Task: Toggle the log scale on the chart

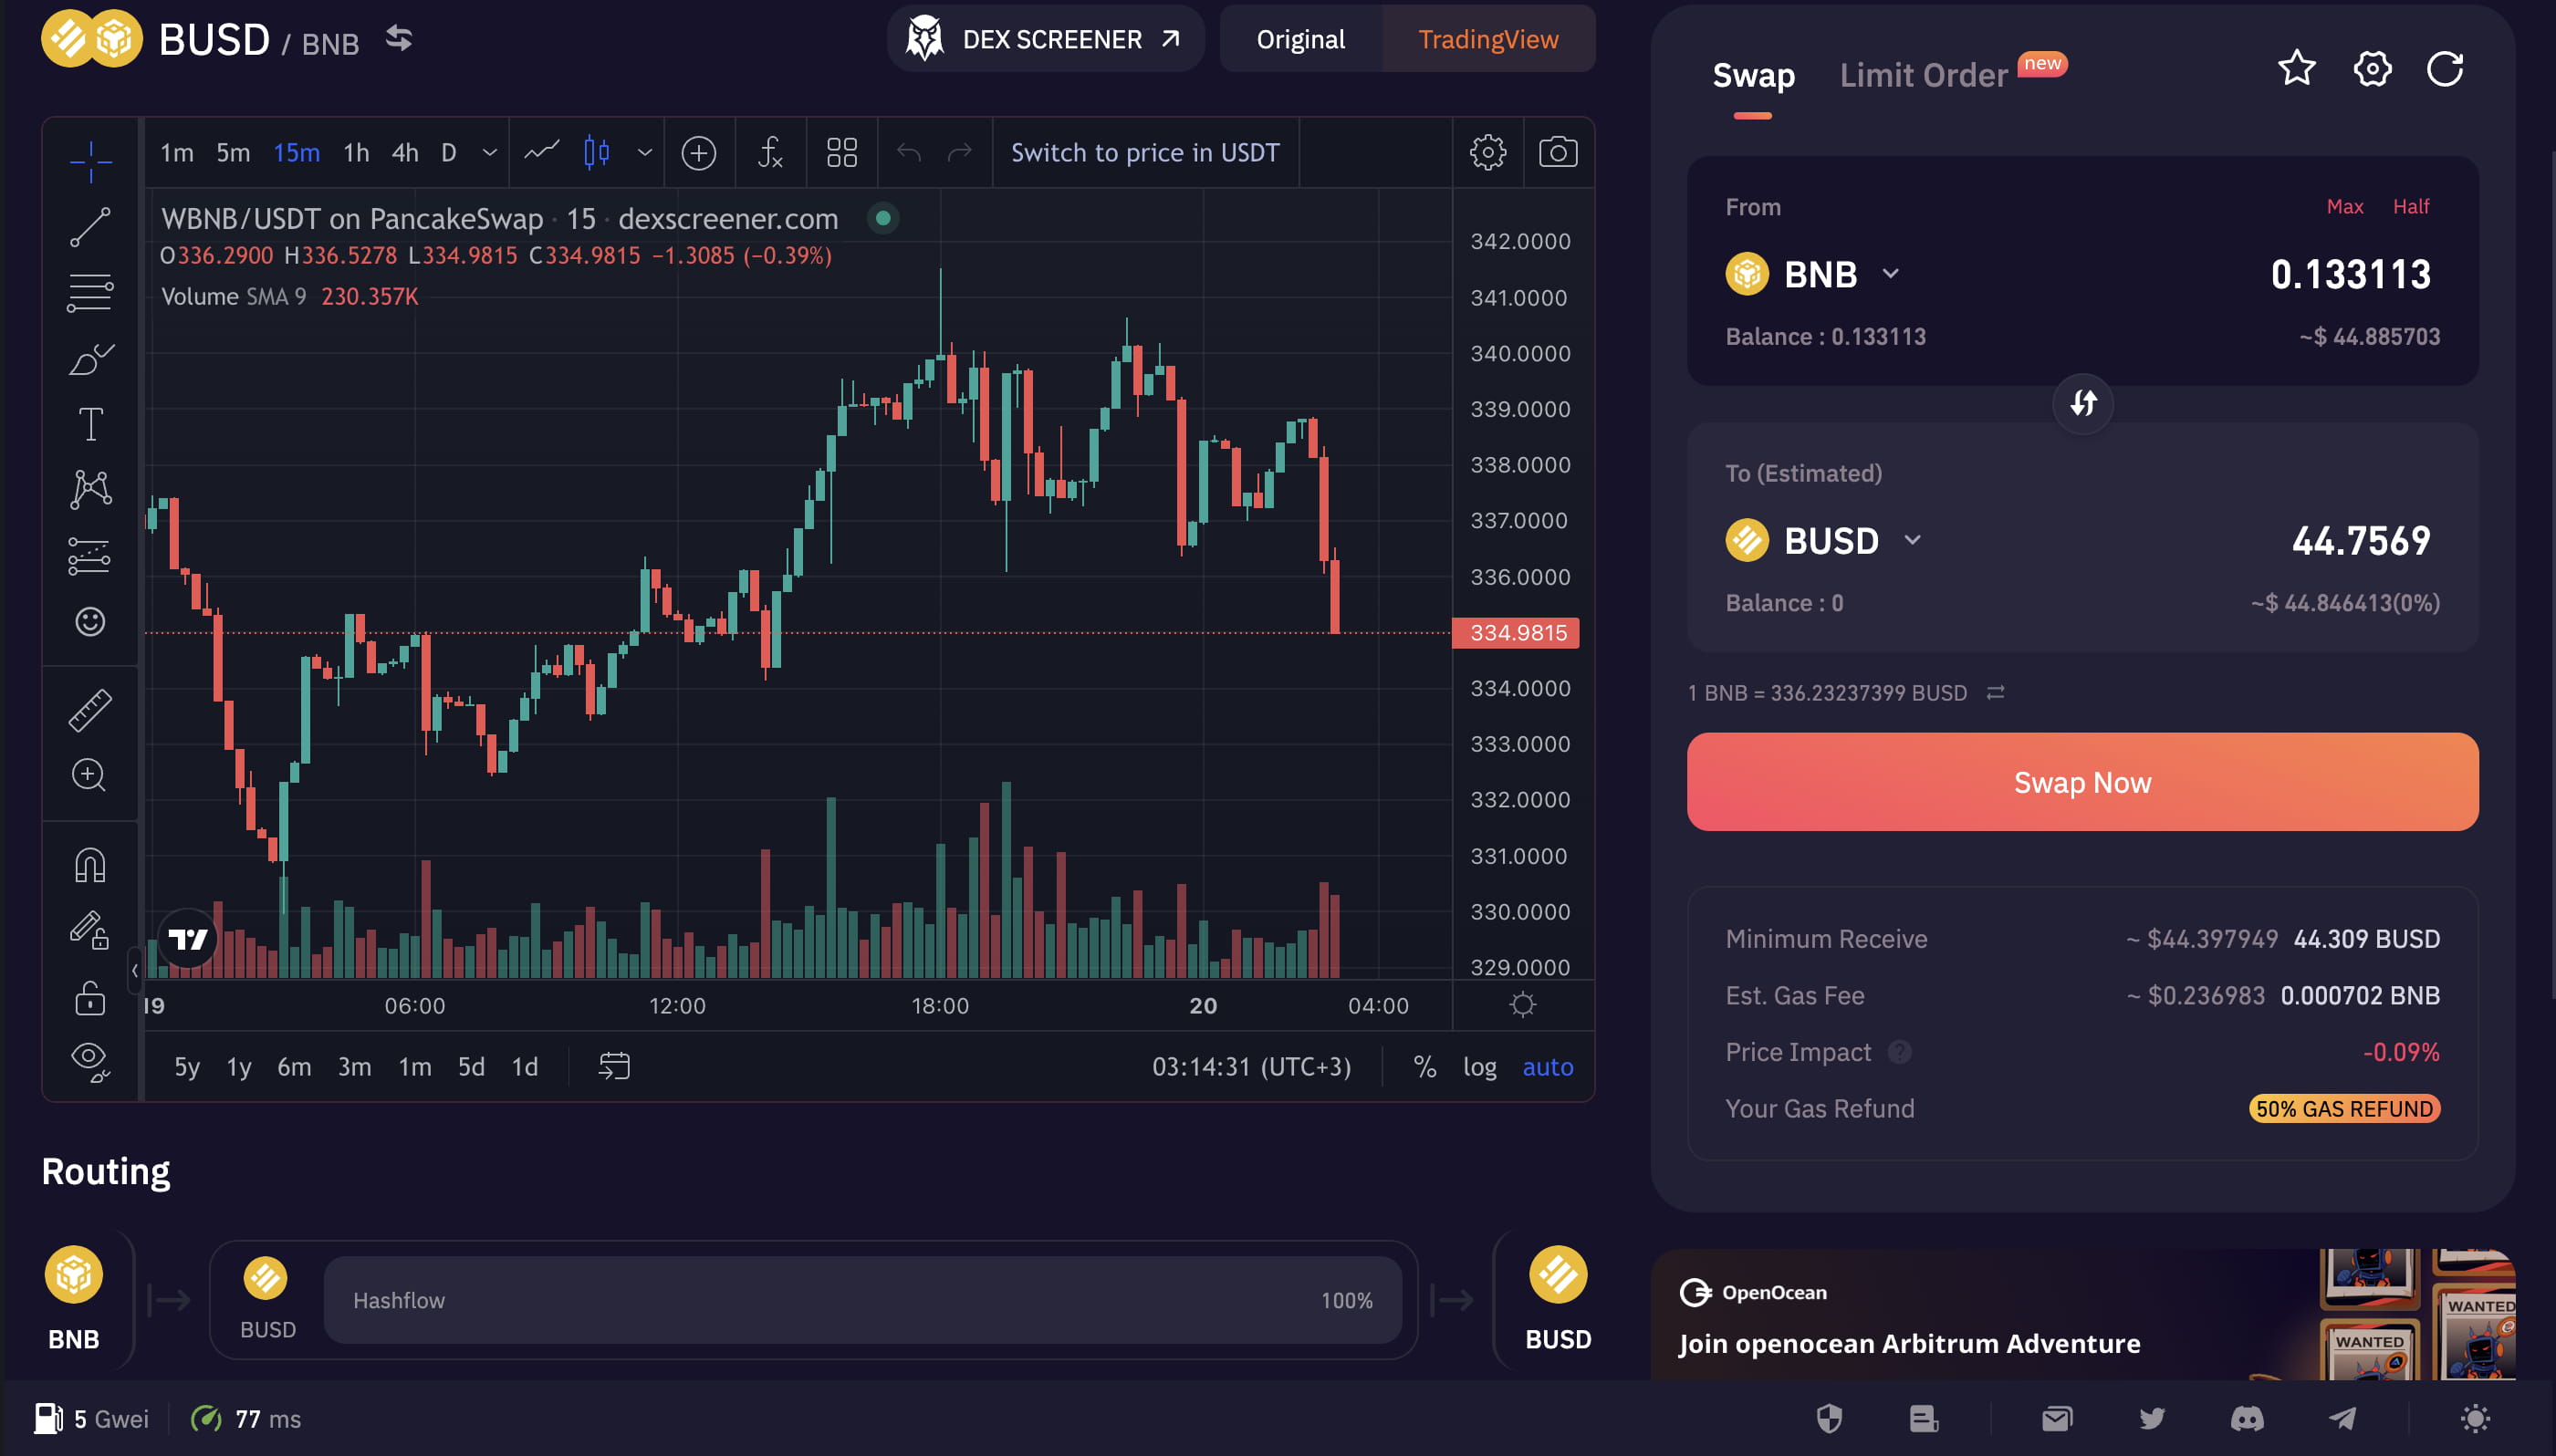Action: tap(1479, 1067)
